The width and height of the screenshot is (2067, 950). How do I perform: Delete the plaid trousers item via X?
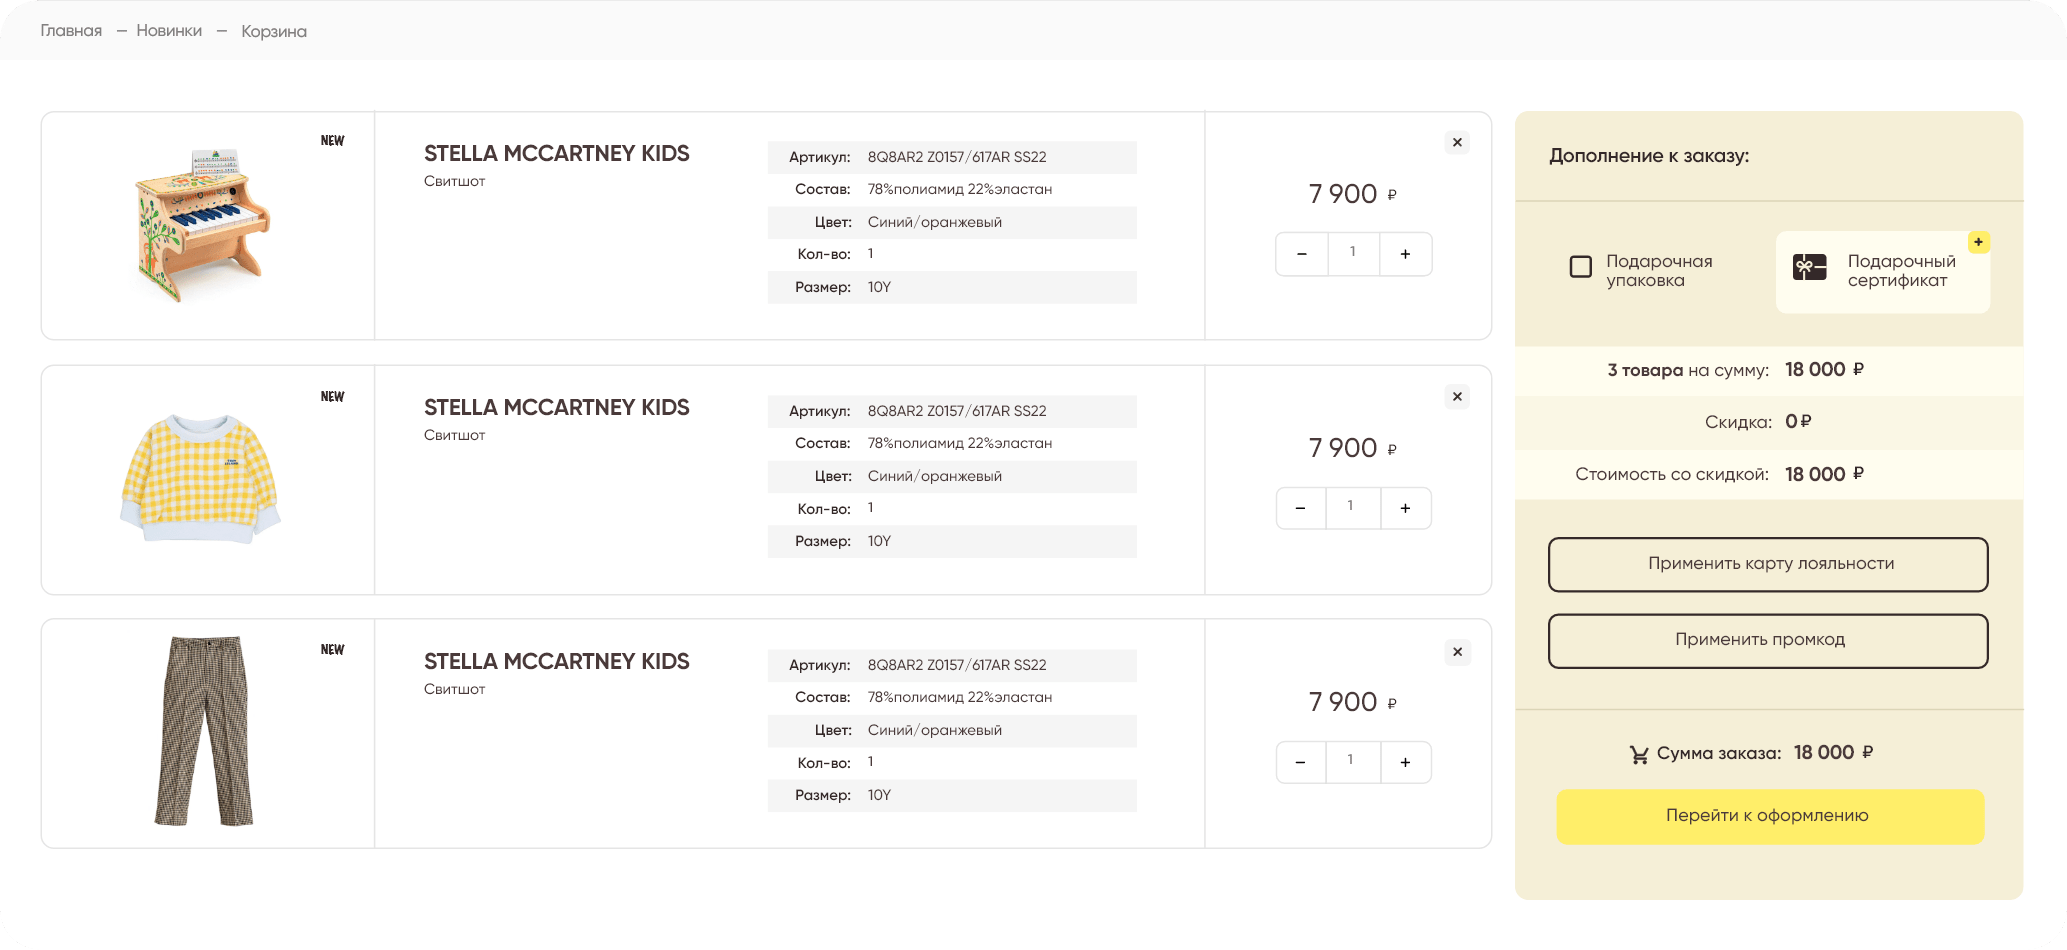coord(1457,652)
